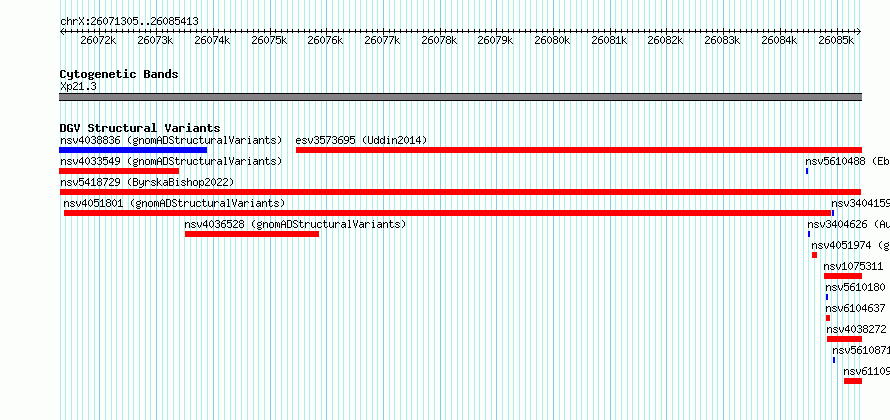Click the red esv3573695 variant bar
Image resolution: width=890 pixels, height=420 pixels.
point(579,150)
